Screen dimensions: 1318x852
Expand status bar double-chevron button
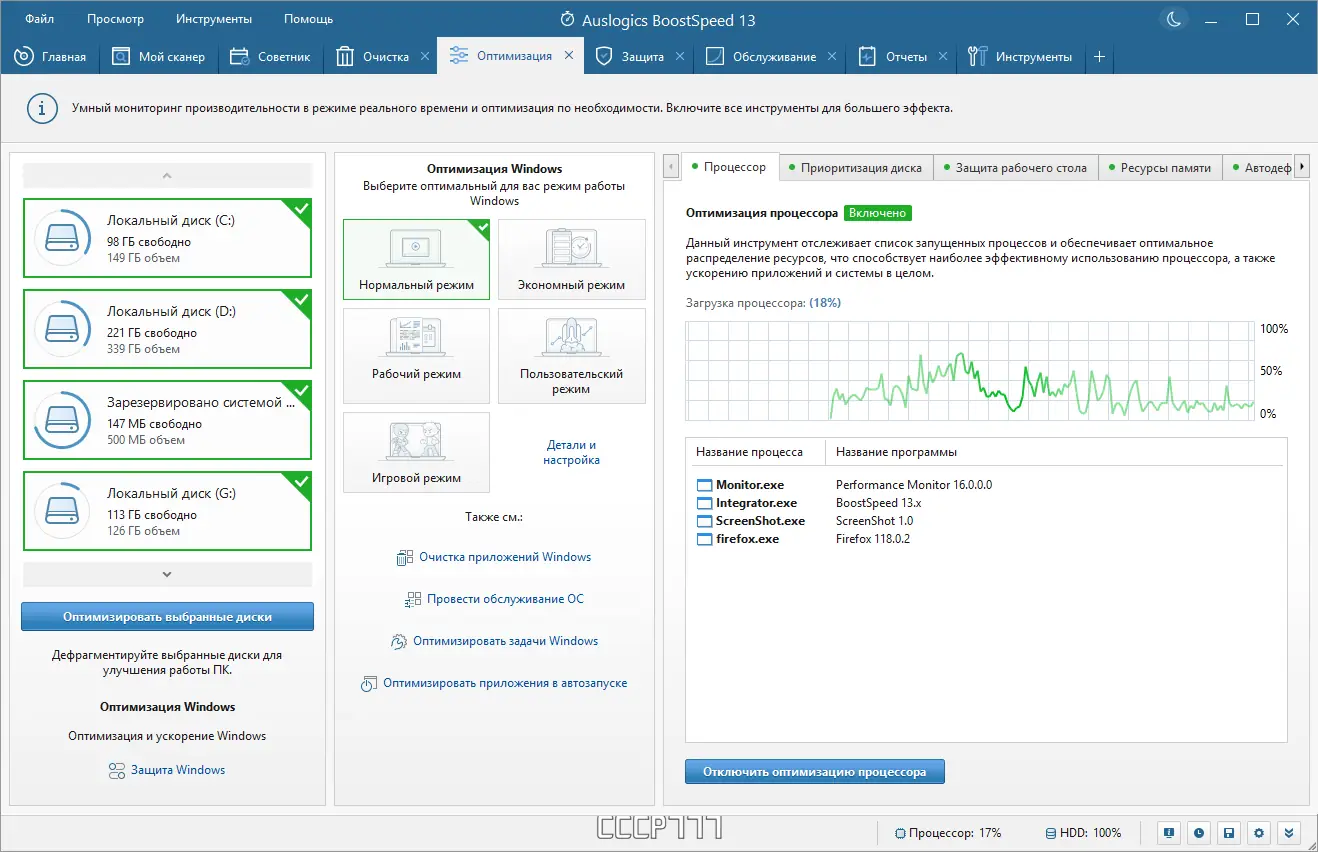[1290, 832]
